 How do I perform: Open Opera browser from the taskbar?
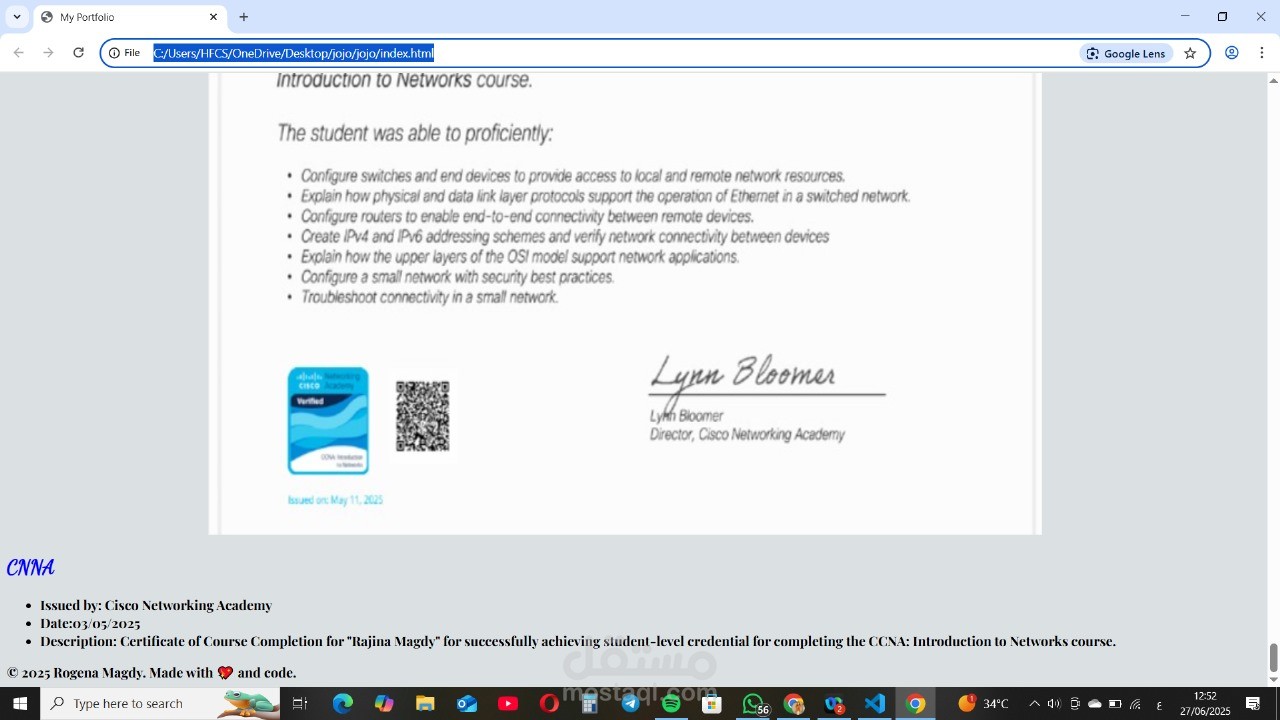point(549,704)
